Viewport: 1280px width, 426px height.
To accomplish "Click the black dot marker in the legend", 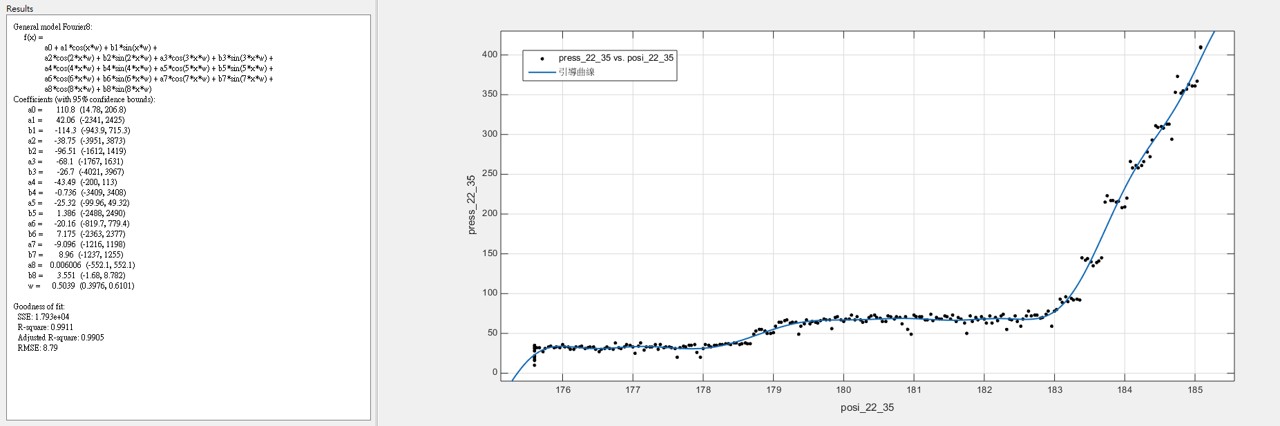I will click(541, 58).
